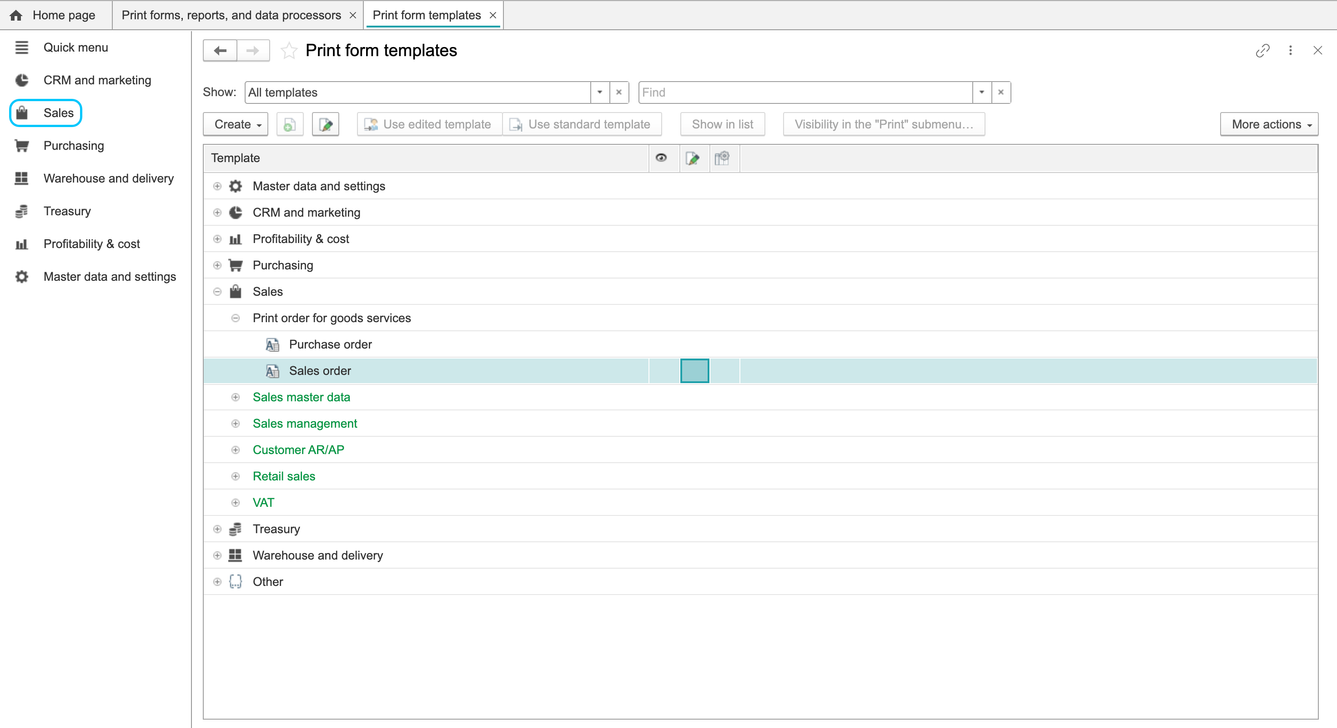Switch to the Home page tab
The width and height of the screenshot is (1337, 728).
click(54, 15)
